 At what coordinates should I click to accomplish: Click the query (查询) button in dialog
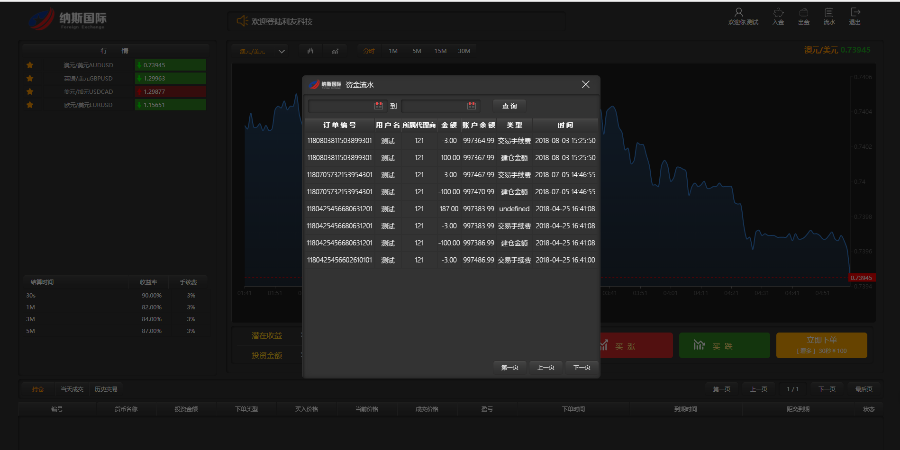[x=509, y=105]
